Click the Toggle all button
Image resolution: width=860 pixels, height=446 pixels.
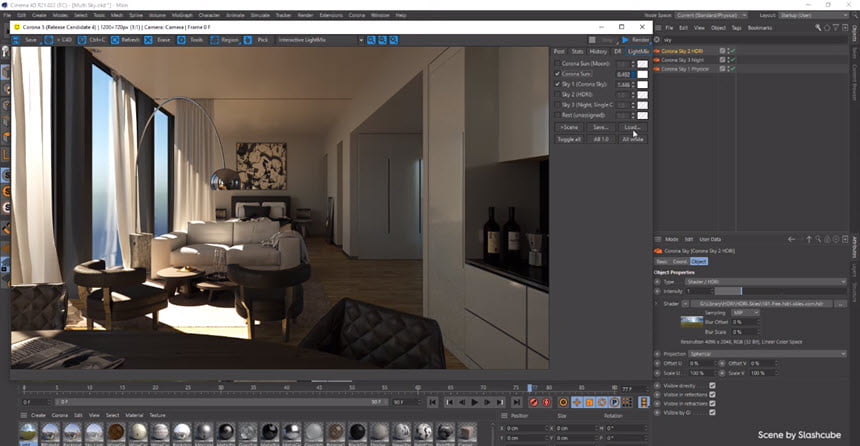coord(569,139)
